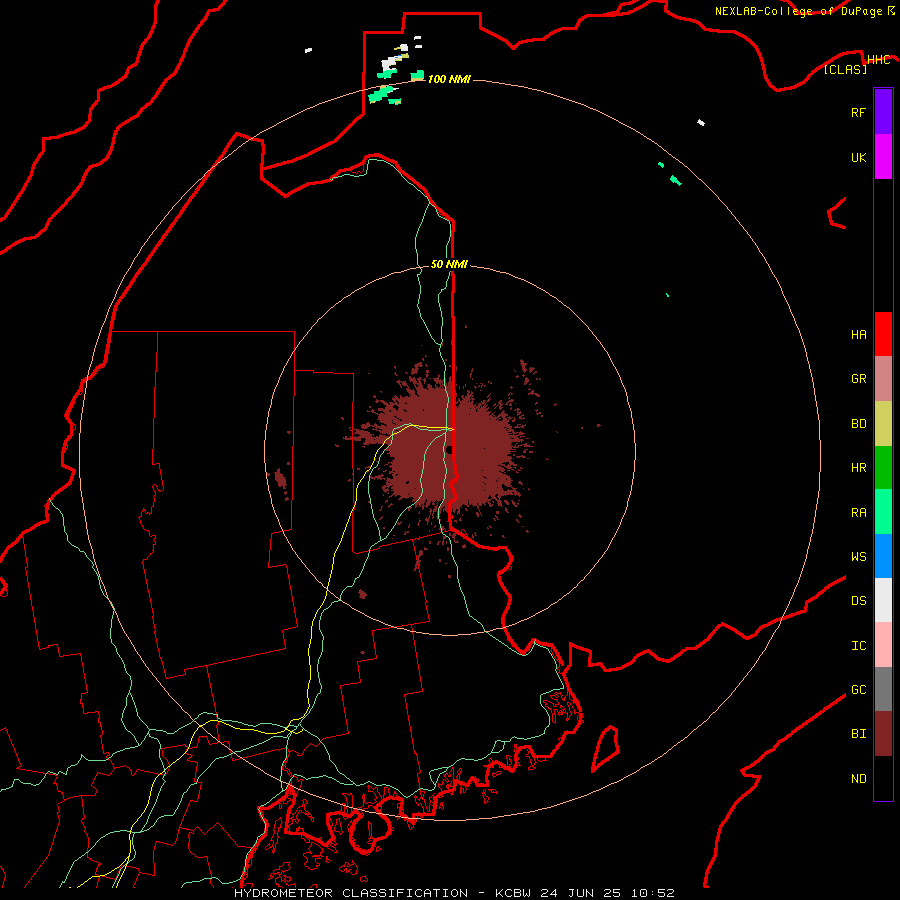Click the UK legend label
This screenshot has height=900, width=900.
(x=858, y=157)
